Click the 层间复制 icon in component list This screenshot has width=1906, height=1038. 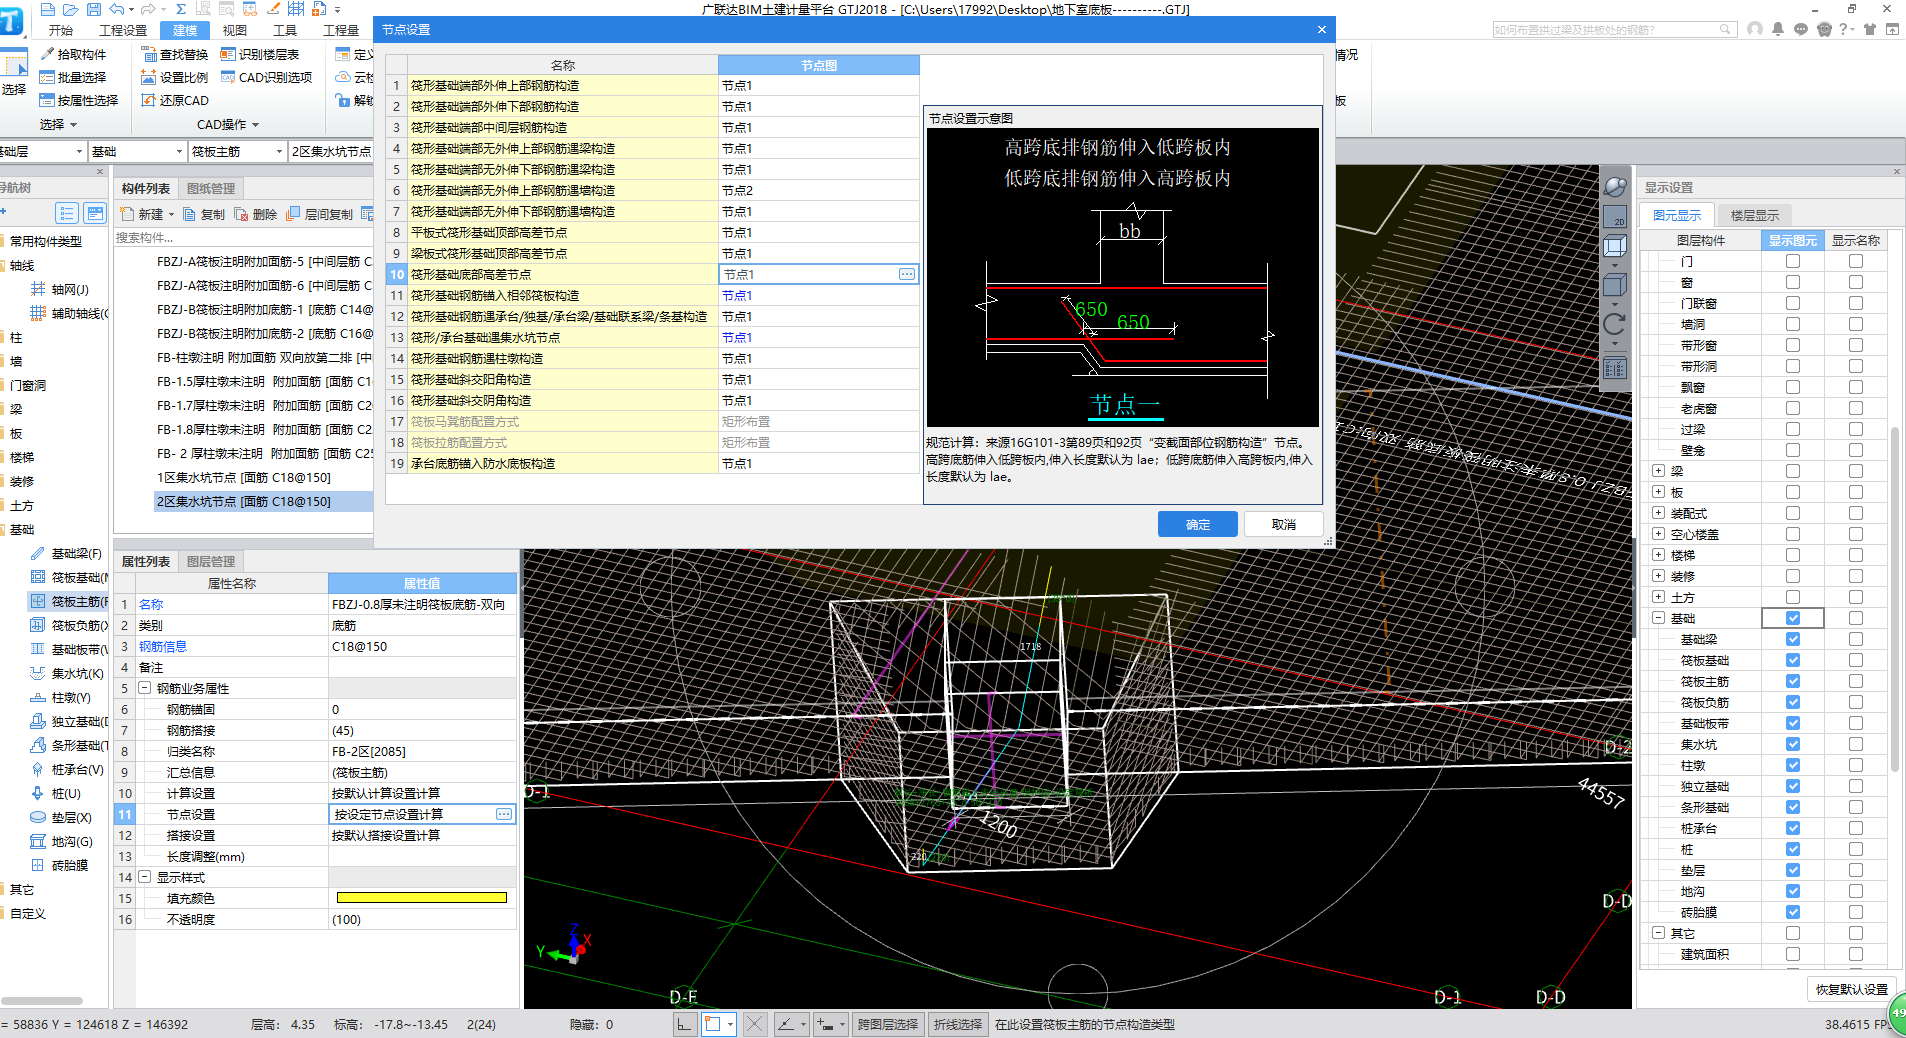[319, 214]
